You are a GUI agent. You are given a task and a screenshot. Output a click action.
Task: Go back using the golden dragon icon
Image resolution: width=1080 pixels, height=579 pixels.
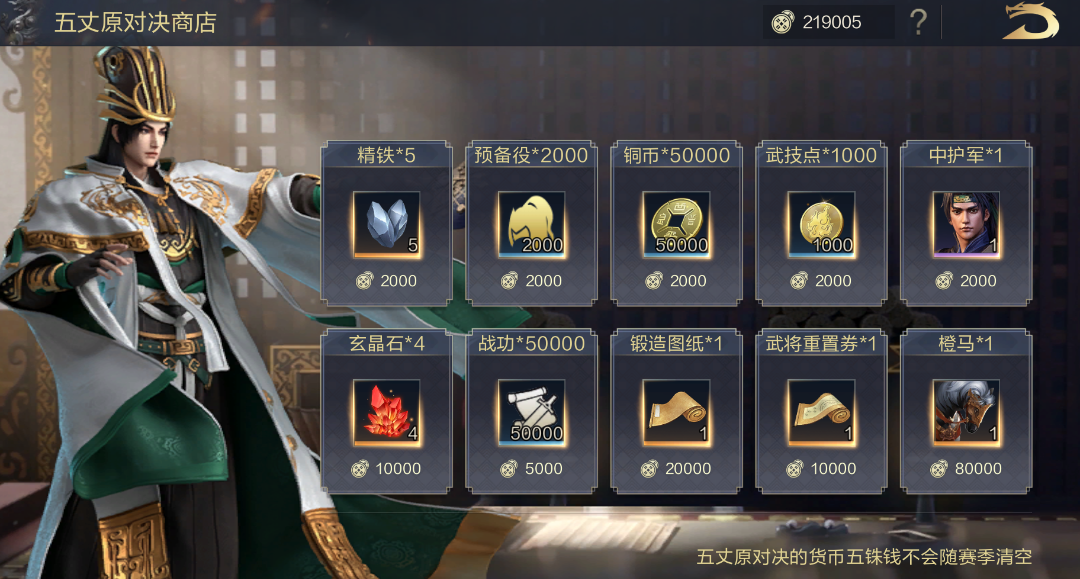pyautogui.click(x=1030, y=22)
